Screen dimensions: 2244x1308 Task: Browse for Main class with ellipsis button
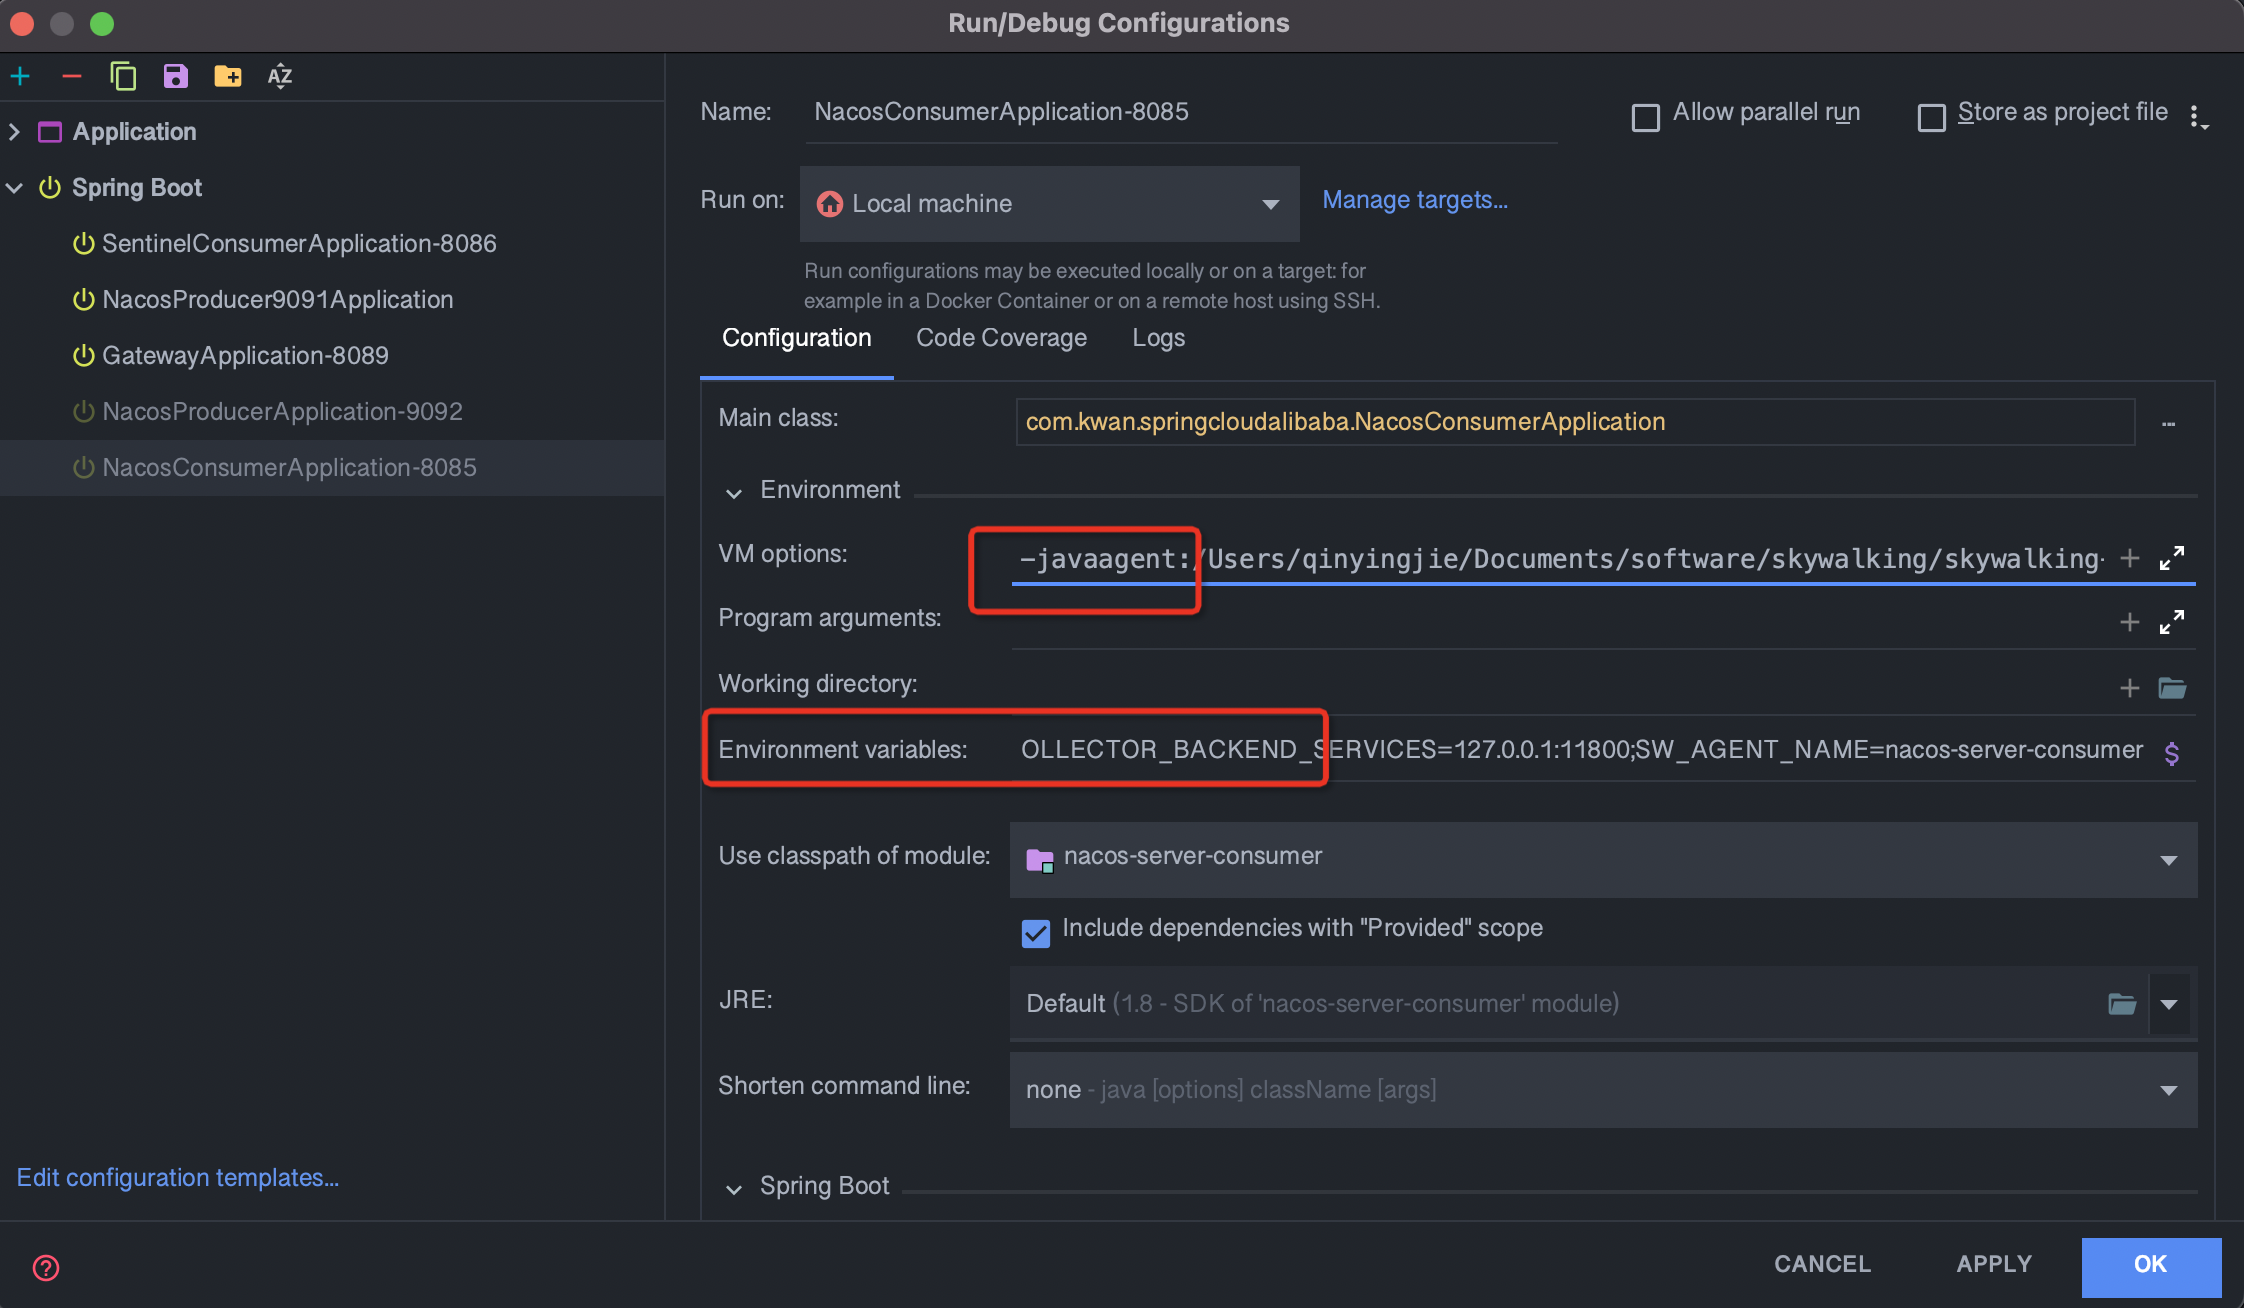(2168, 423)
